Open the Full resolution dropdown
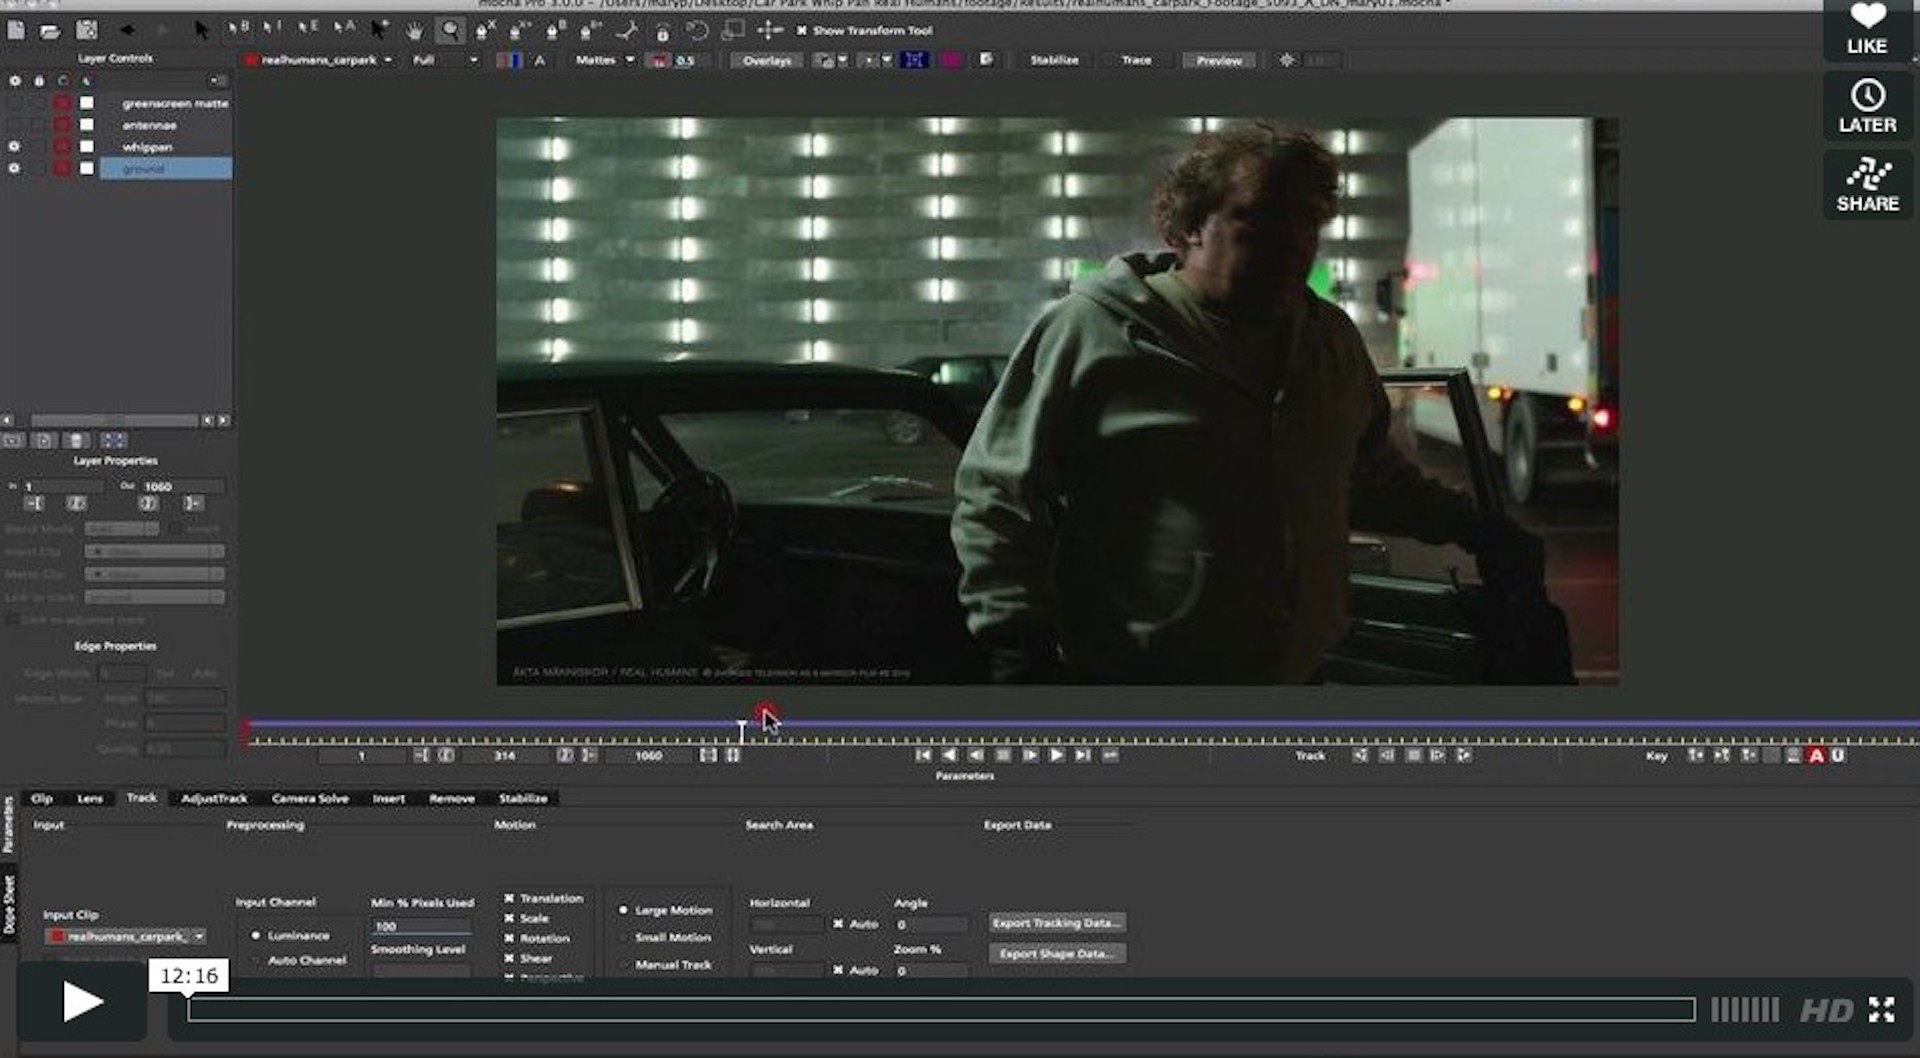 coord(445,60)
